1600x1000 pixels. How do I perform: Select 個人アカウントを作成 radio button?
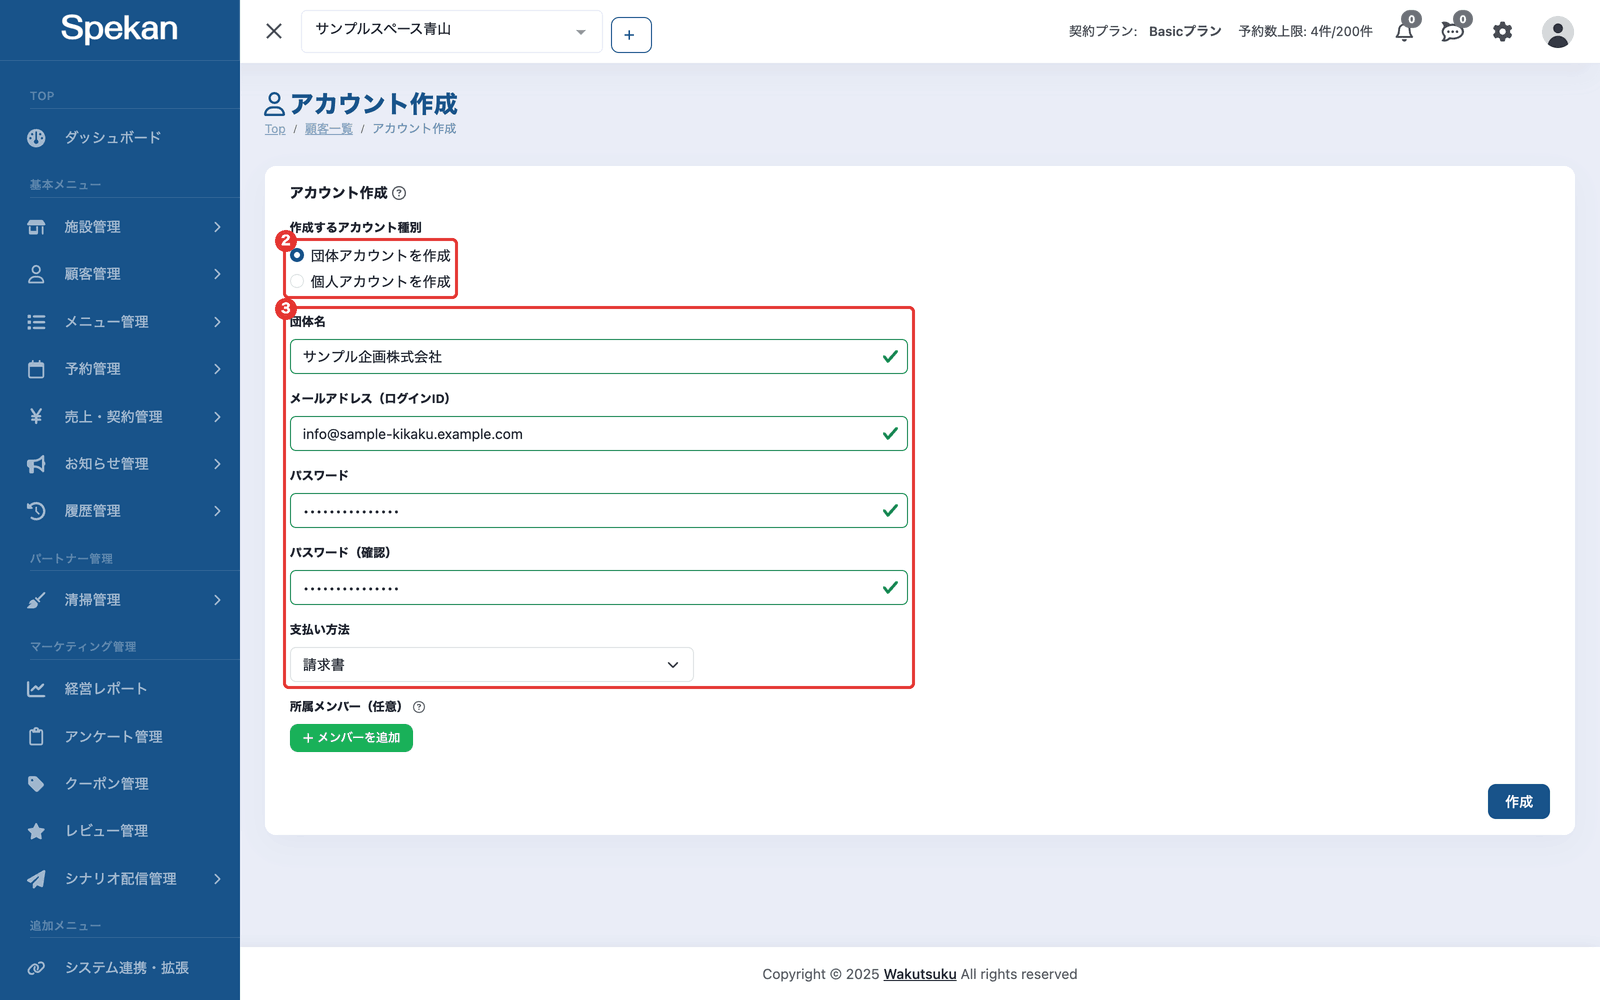tap(297, 281)
